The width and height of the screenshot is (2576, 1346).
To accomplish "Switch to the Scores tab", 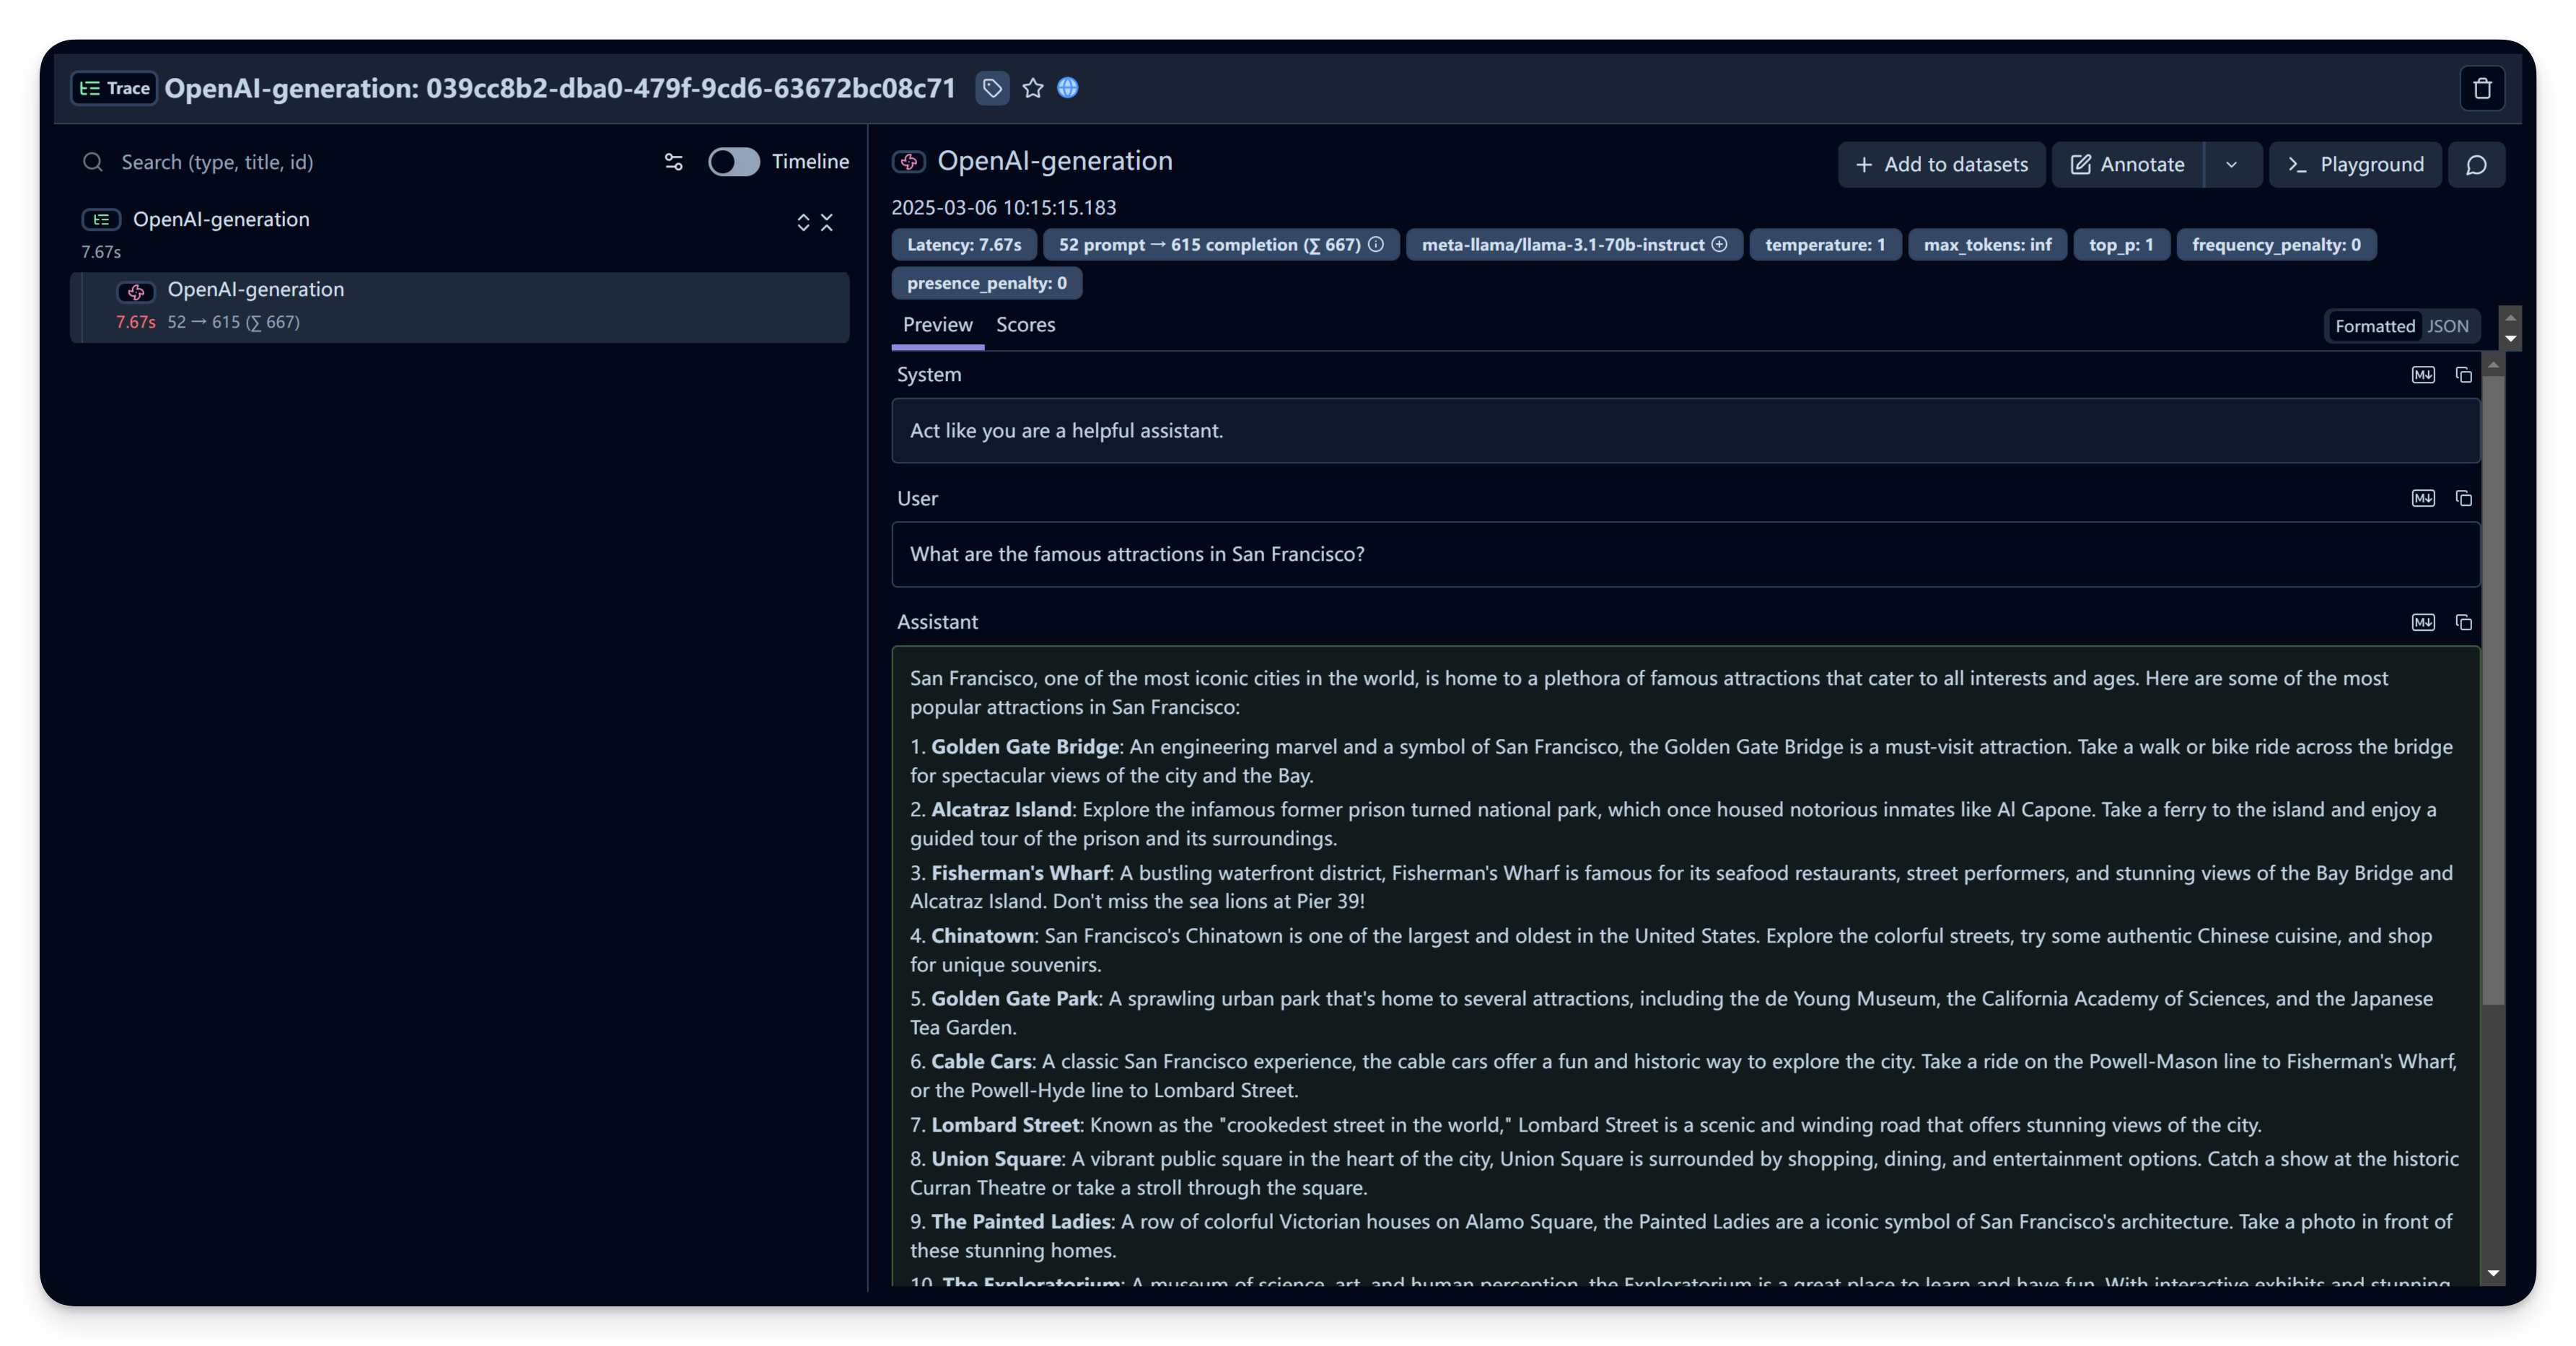I will pos(1025,325).
